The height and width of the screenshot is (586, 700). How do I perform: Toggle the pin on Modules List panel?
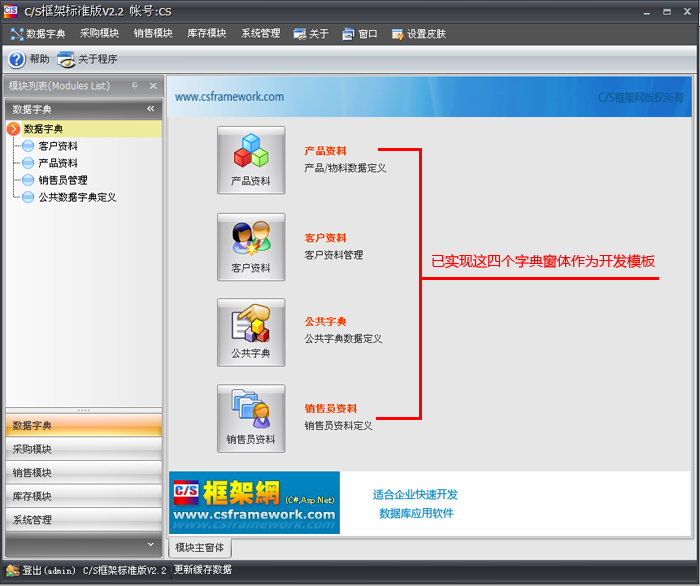pyautogui.click(x=136, y=86)
